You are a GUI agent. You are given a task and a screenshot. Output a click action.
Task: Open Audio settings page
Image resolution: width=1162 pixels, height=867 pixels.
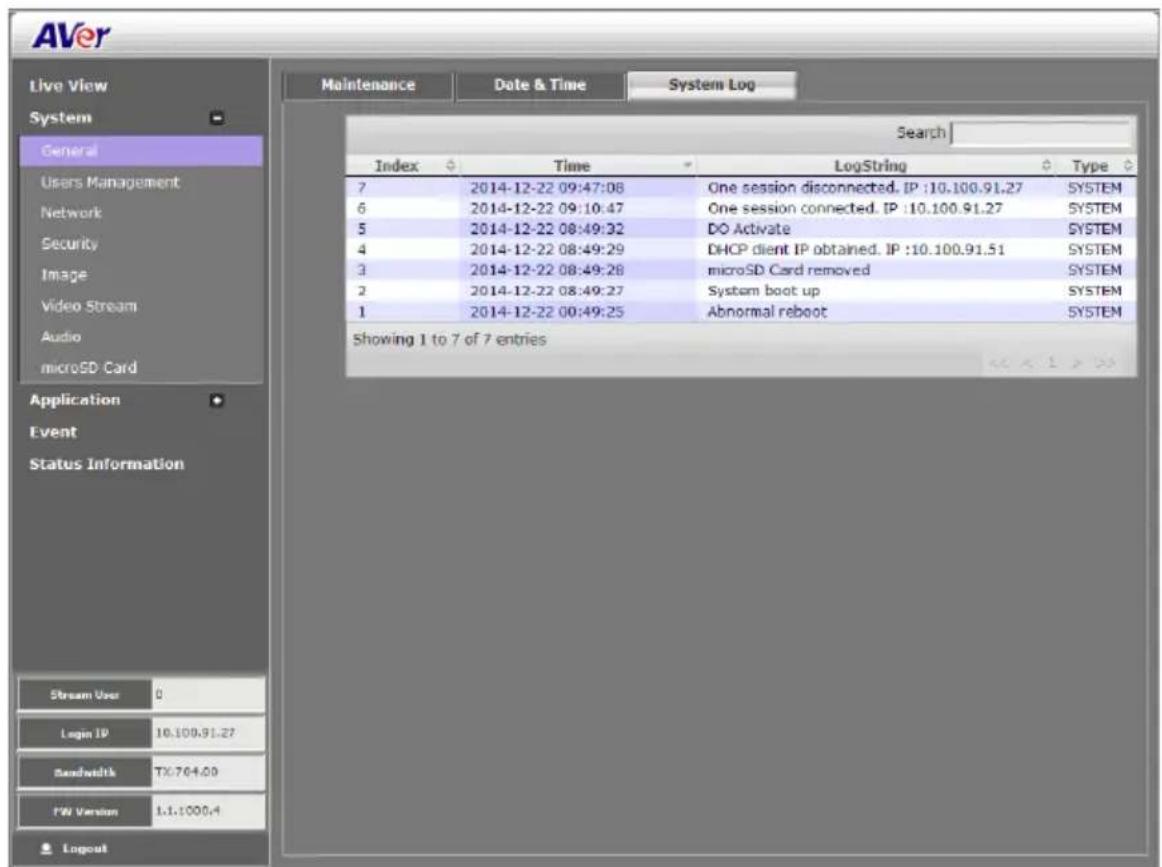(61, 336)
